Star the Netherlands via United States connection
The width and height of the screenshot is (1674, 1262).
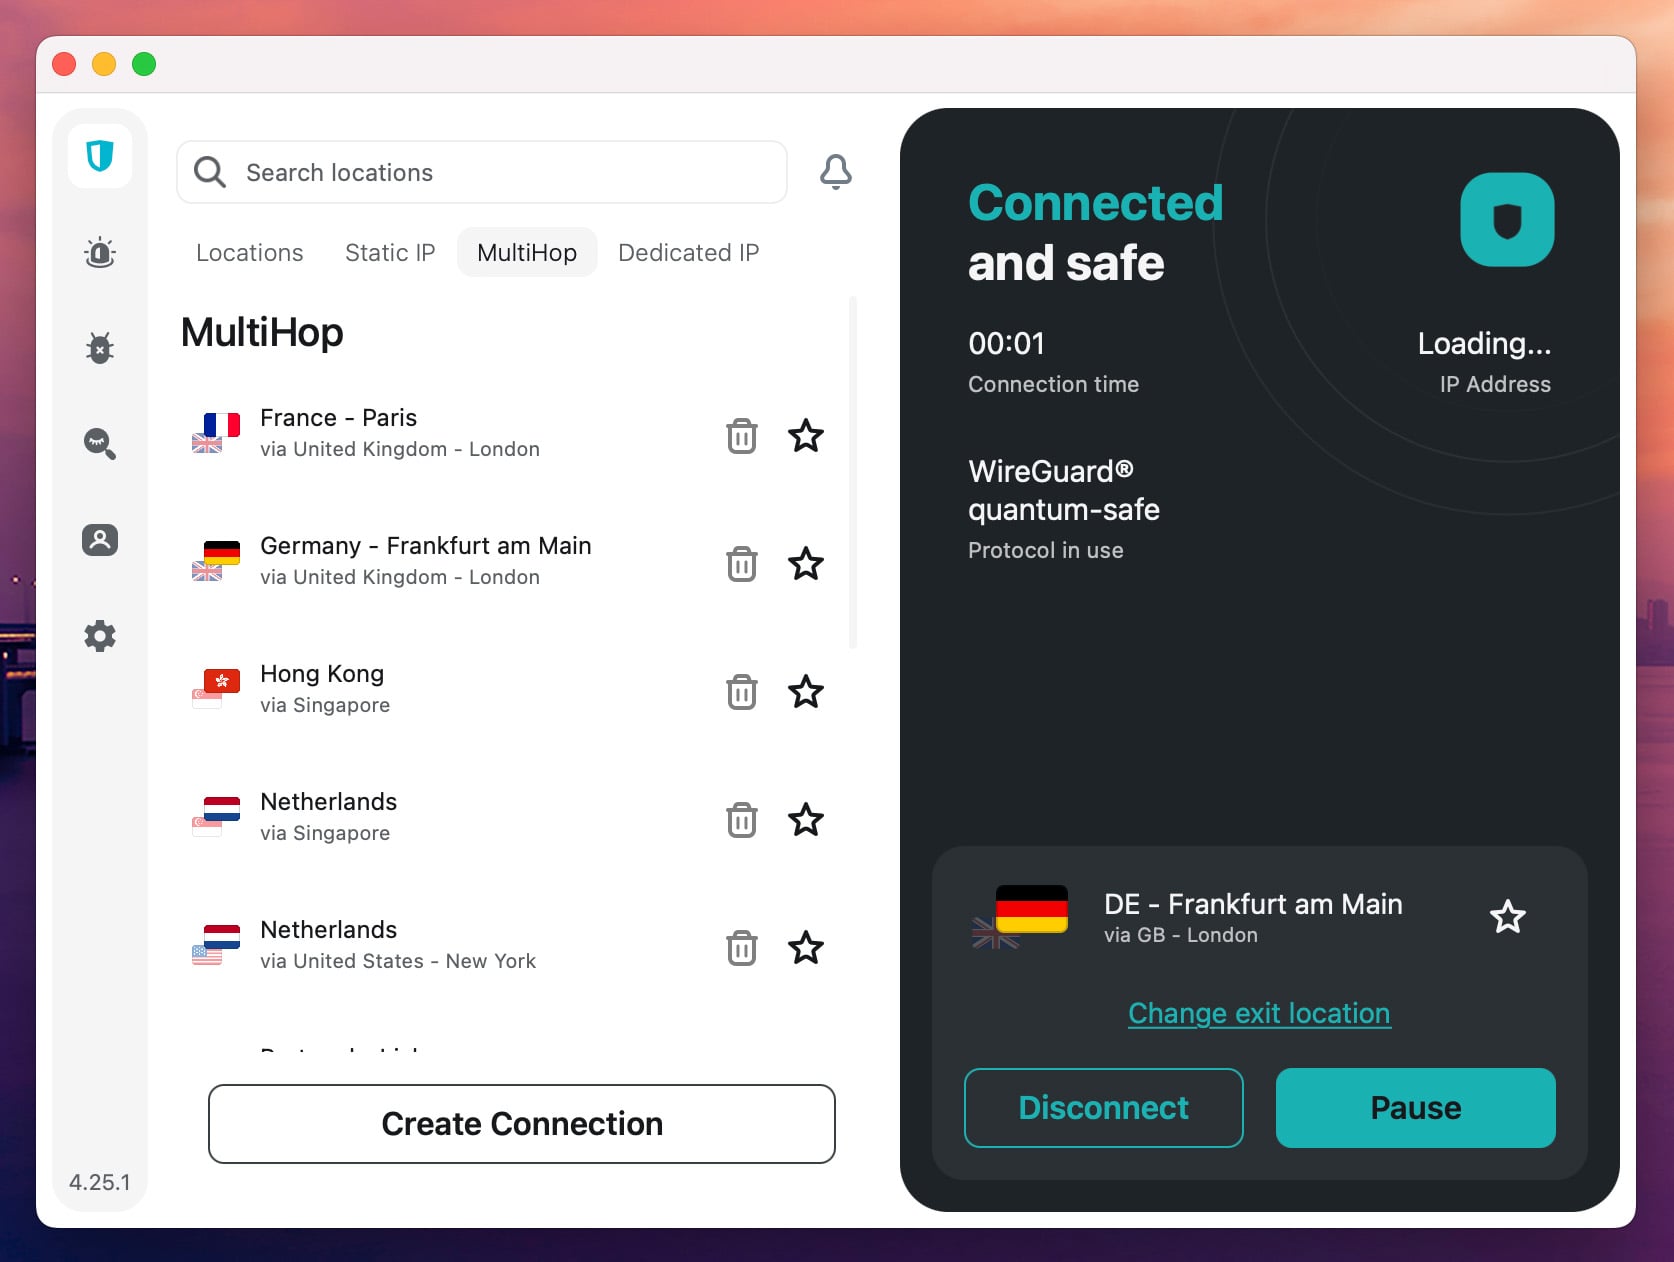(806, 948)
